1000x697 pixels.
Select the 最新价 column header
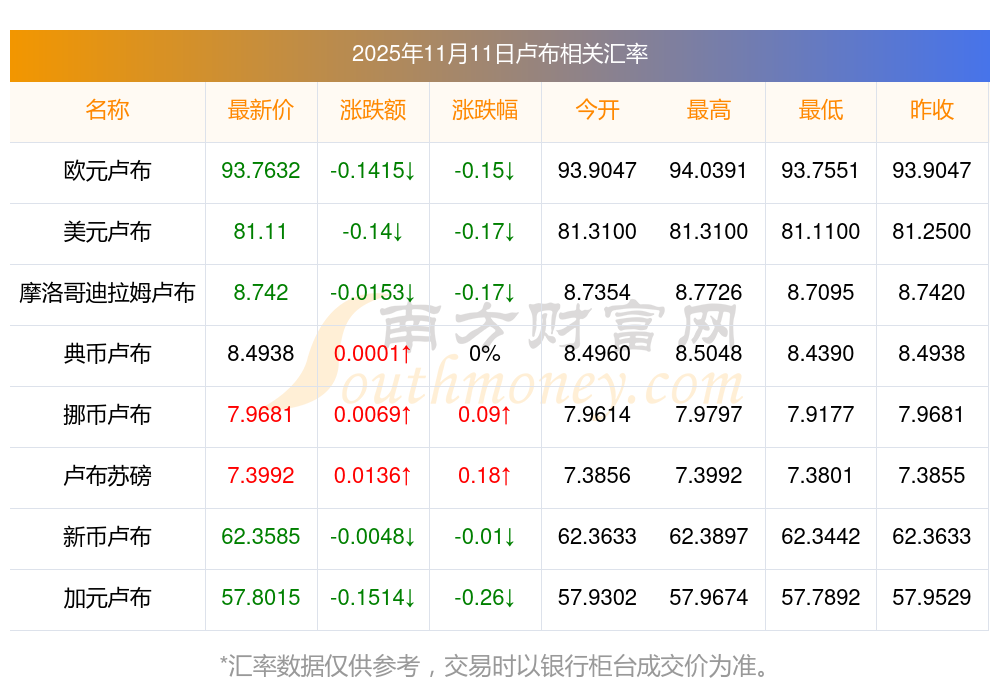click(261, 111)
